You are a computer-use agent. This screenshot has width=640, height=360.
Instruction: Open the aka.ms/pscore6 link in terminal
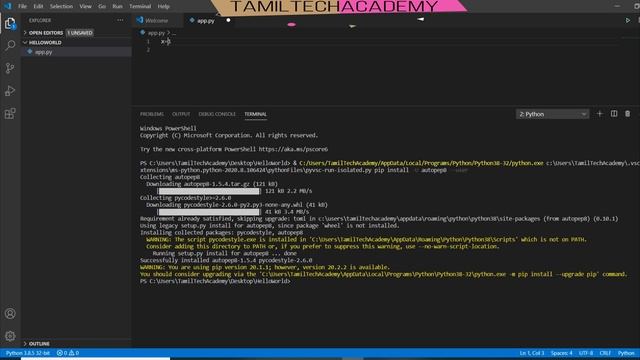(x=293, y=149)
